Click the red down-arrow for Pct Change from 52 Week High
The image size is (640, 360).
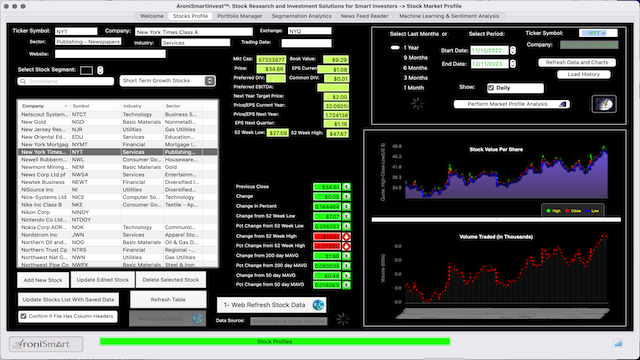(x=346, y=246)
